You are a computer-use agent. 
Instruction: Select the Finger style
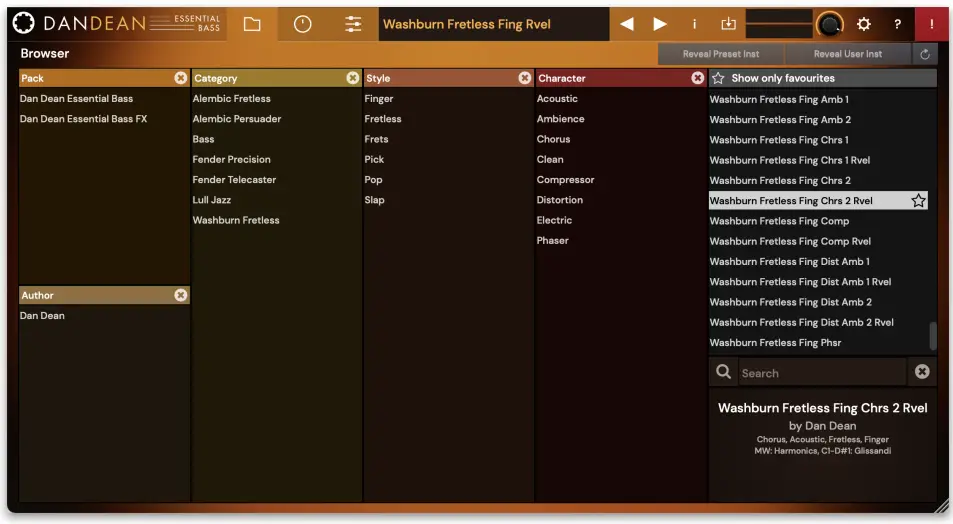click(x=379, y=98)
